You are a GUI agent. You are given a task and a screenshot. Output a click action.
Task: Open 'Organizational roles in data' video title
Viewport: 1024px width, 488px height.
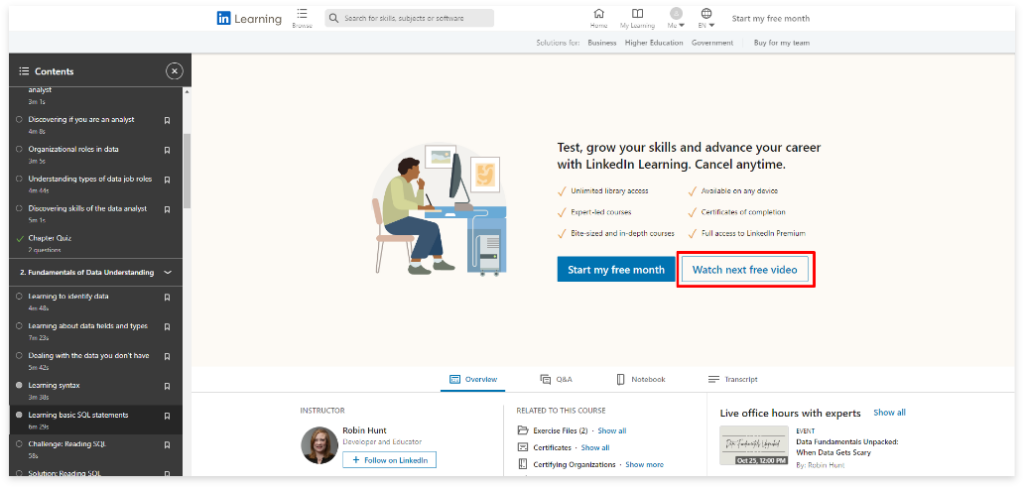pos(73,149)
